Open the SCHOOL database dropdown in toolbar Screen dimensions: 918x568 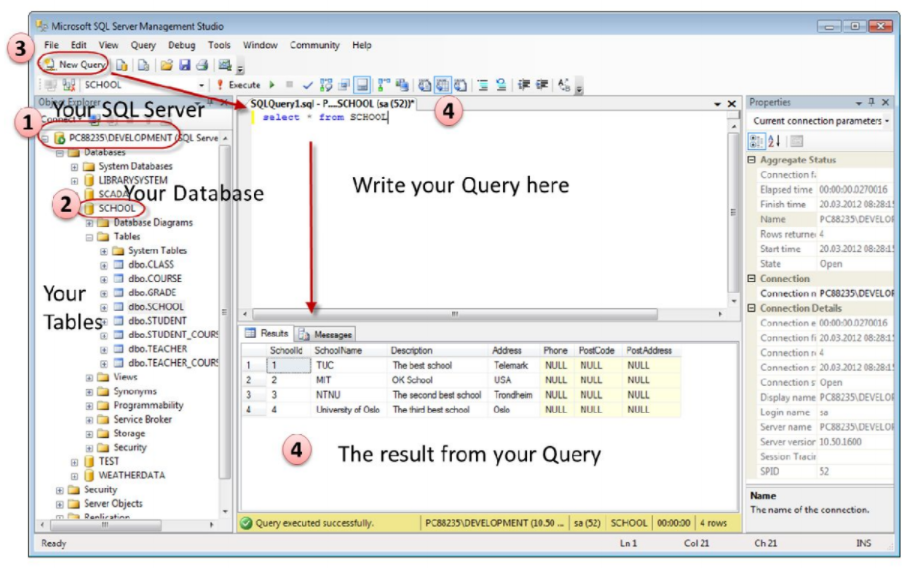click(x=201, y=85)
